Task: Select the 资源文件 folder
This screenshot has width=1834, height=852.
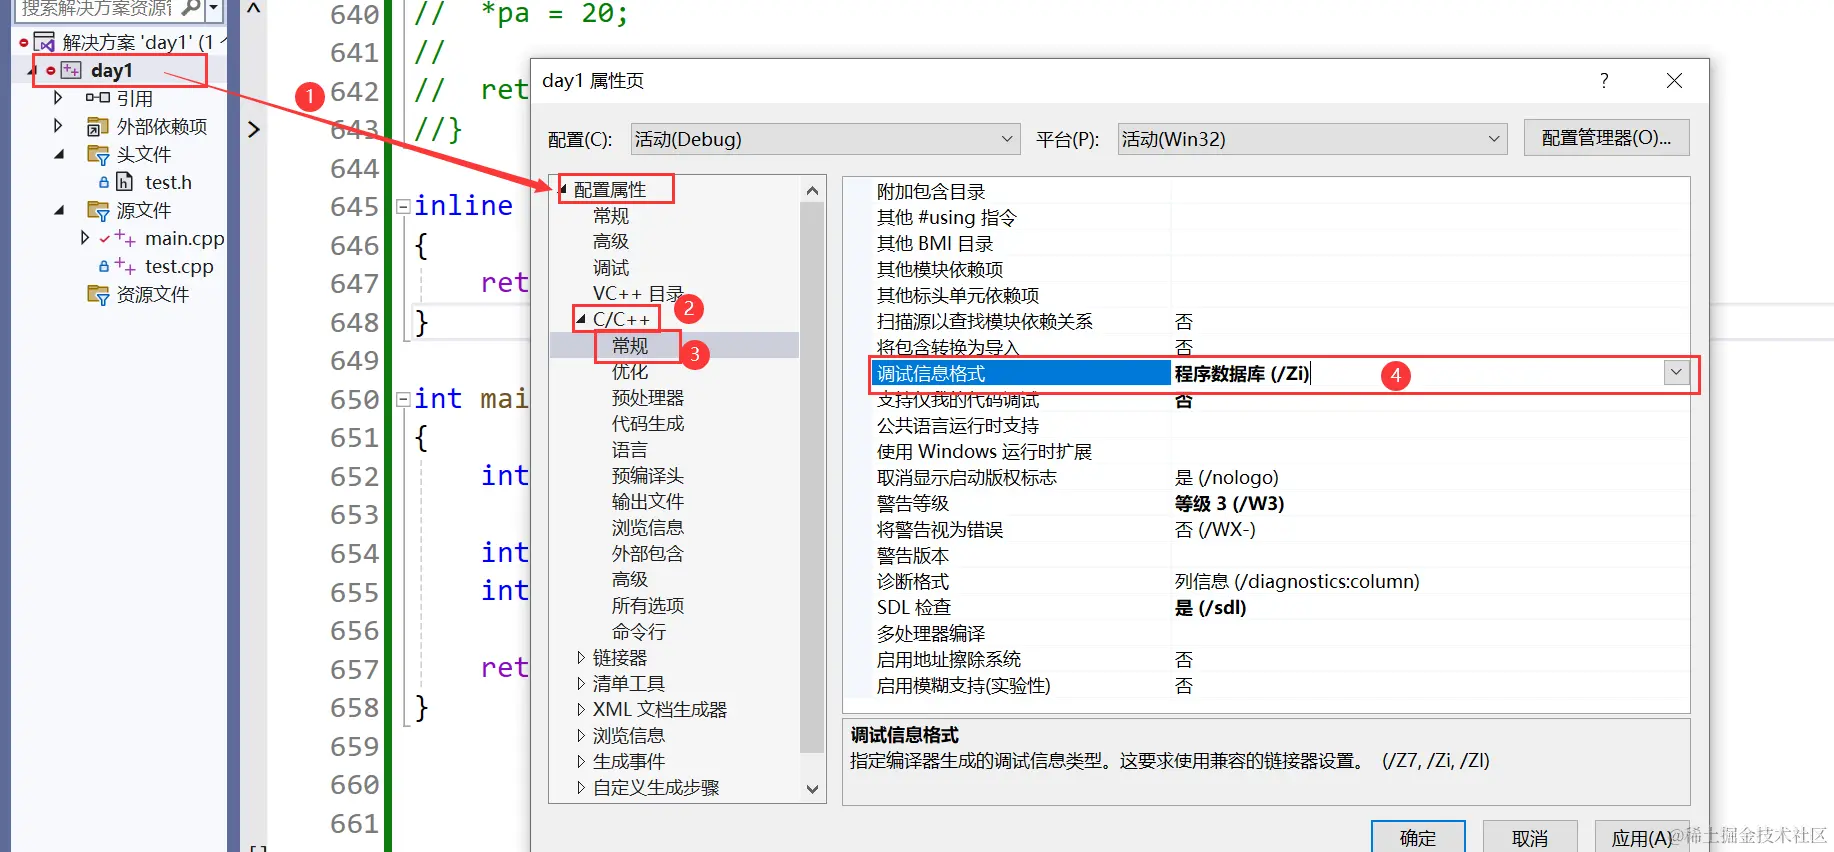Action: [152, 294]
